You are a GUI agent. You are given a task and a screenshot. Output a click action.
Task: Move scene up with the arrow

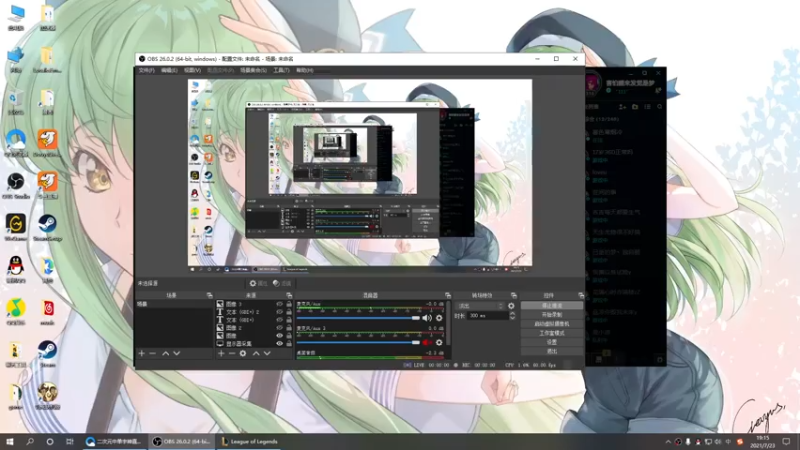(x=166, y=353)
